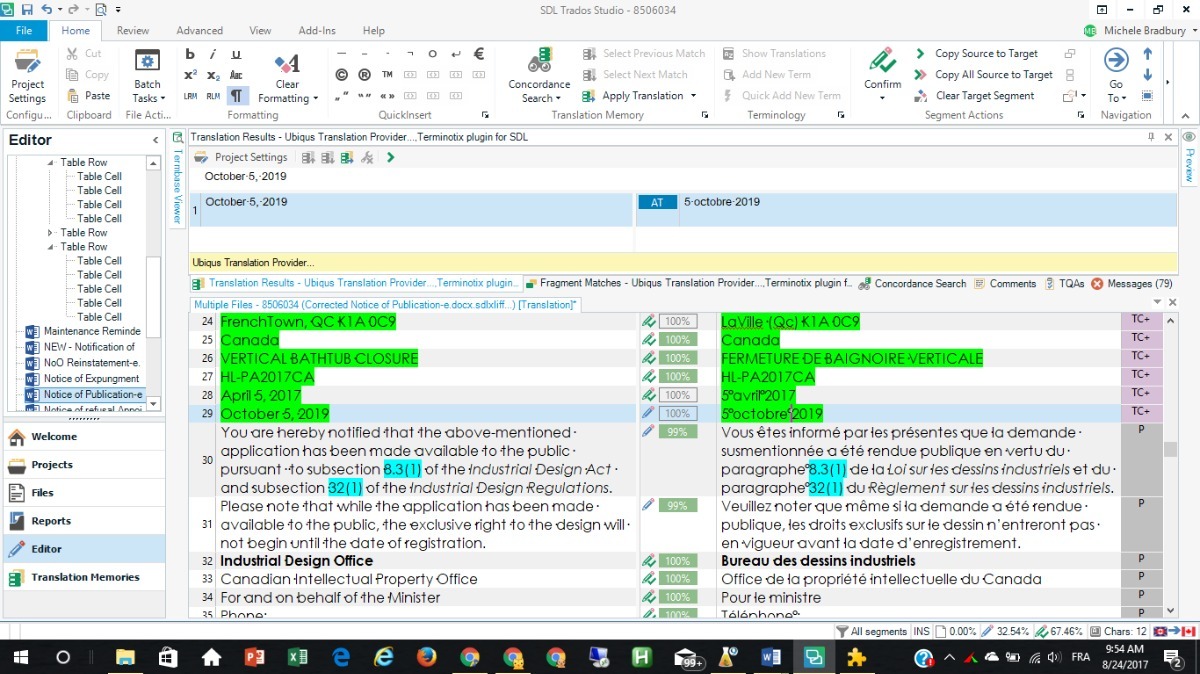The height and width of the screenshot is (674, 1200).
Task: Switch to Fragment Matches tab
Action: (688, 284)
